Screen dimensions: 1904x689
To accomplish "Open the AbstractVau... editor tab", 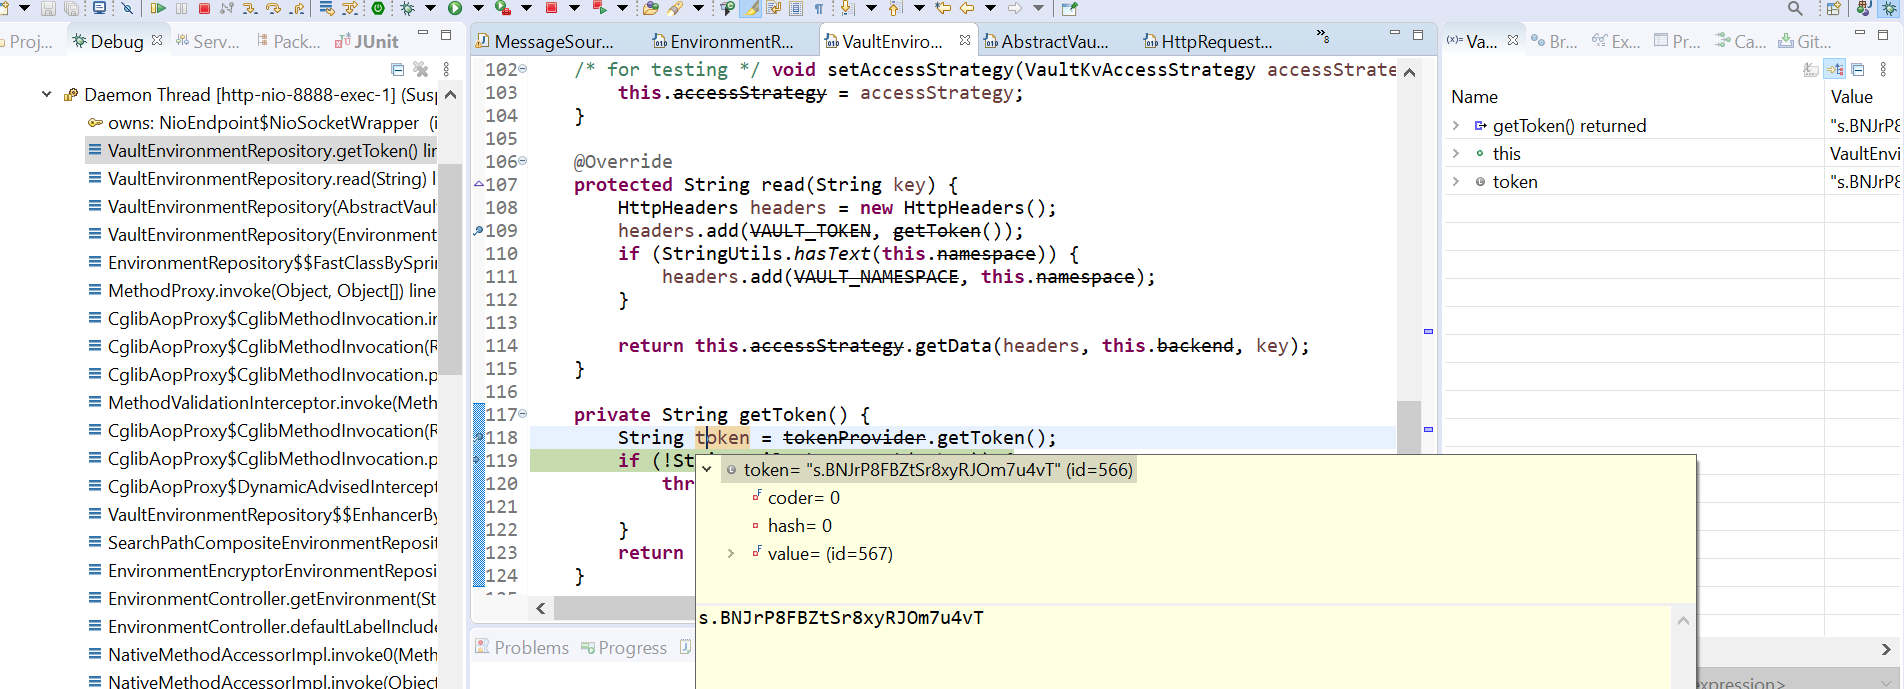I will point(1046,41).
